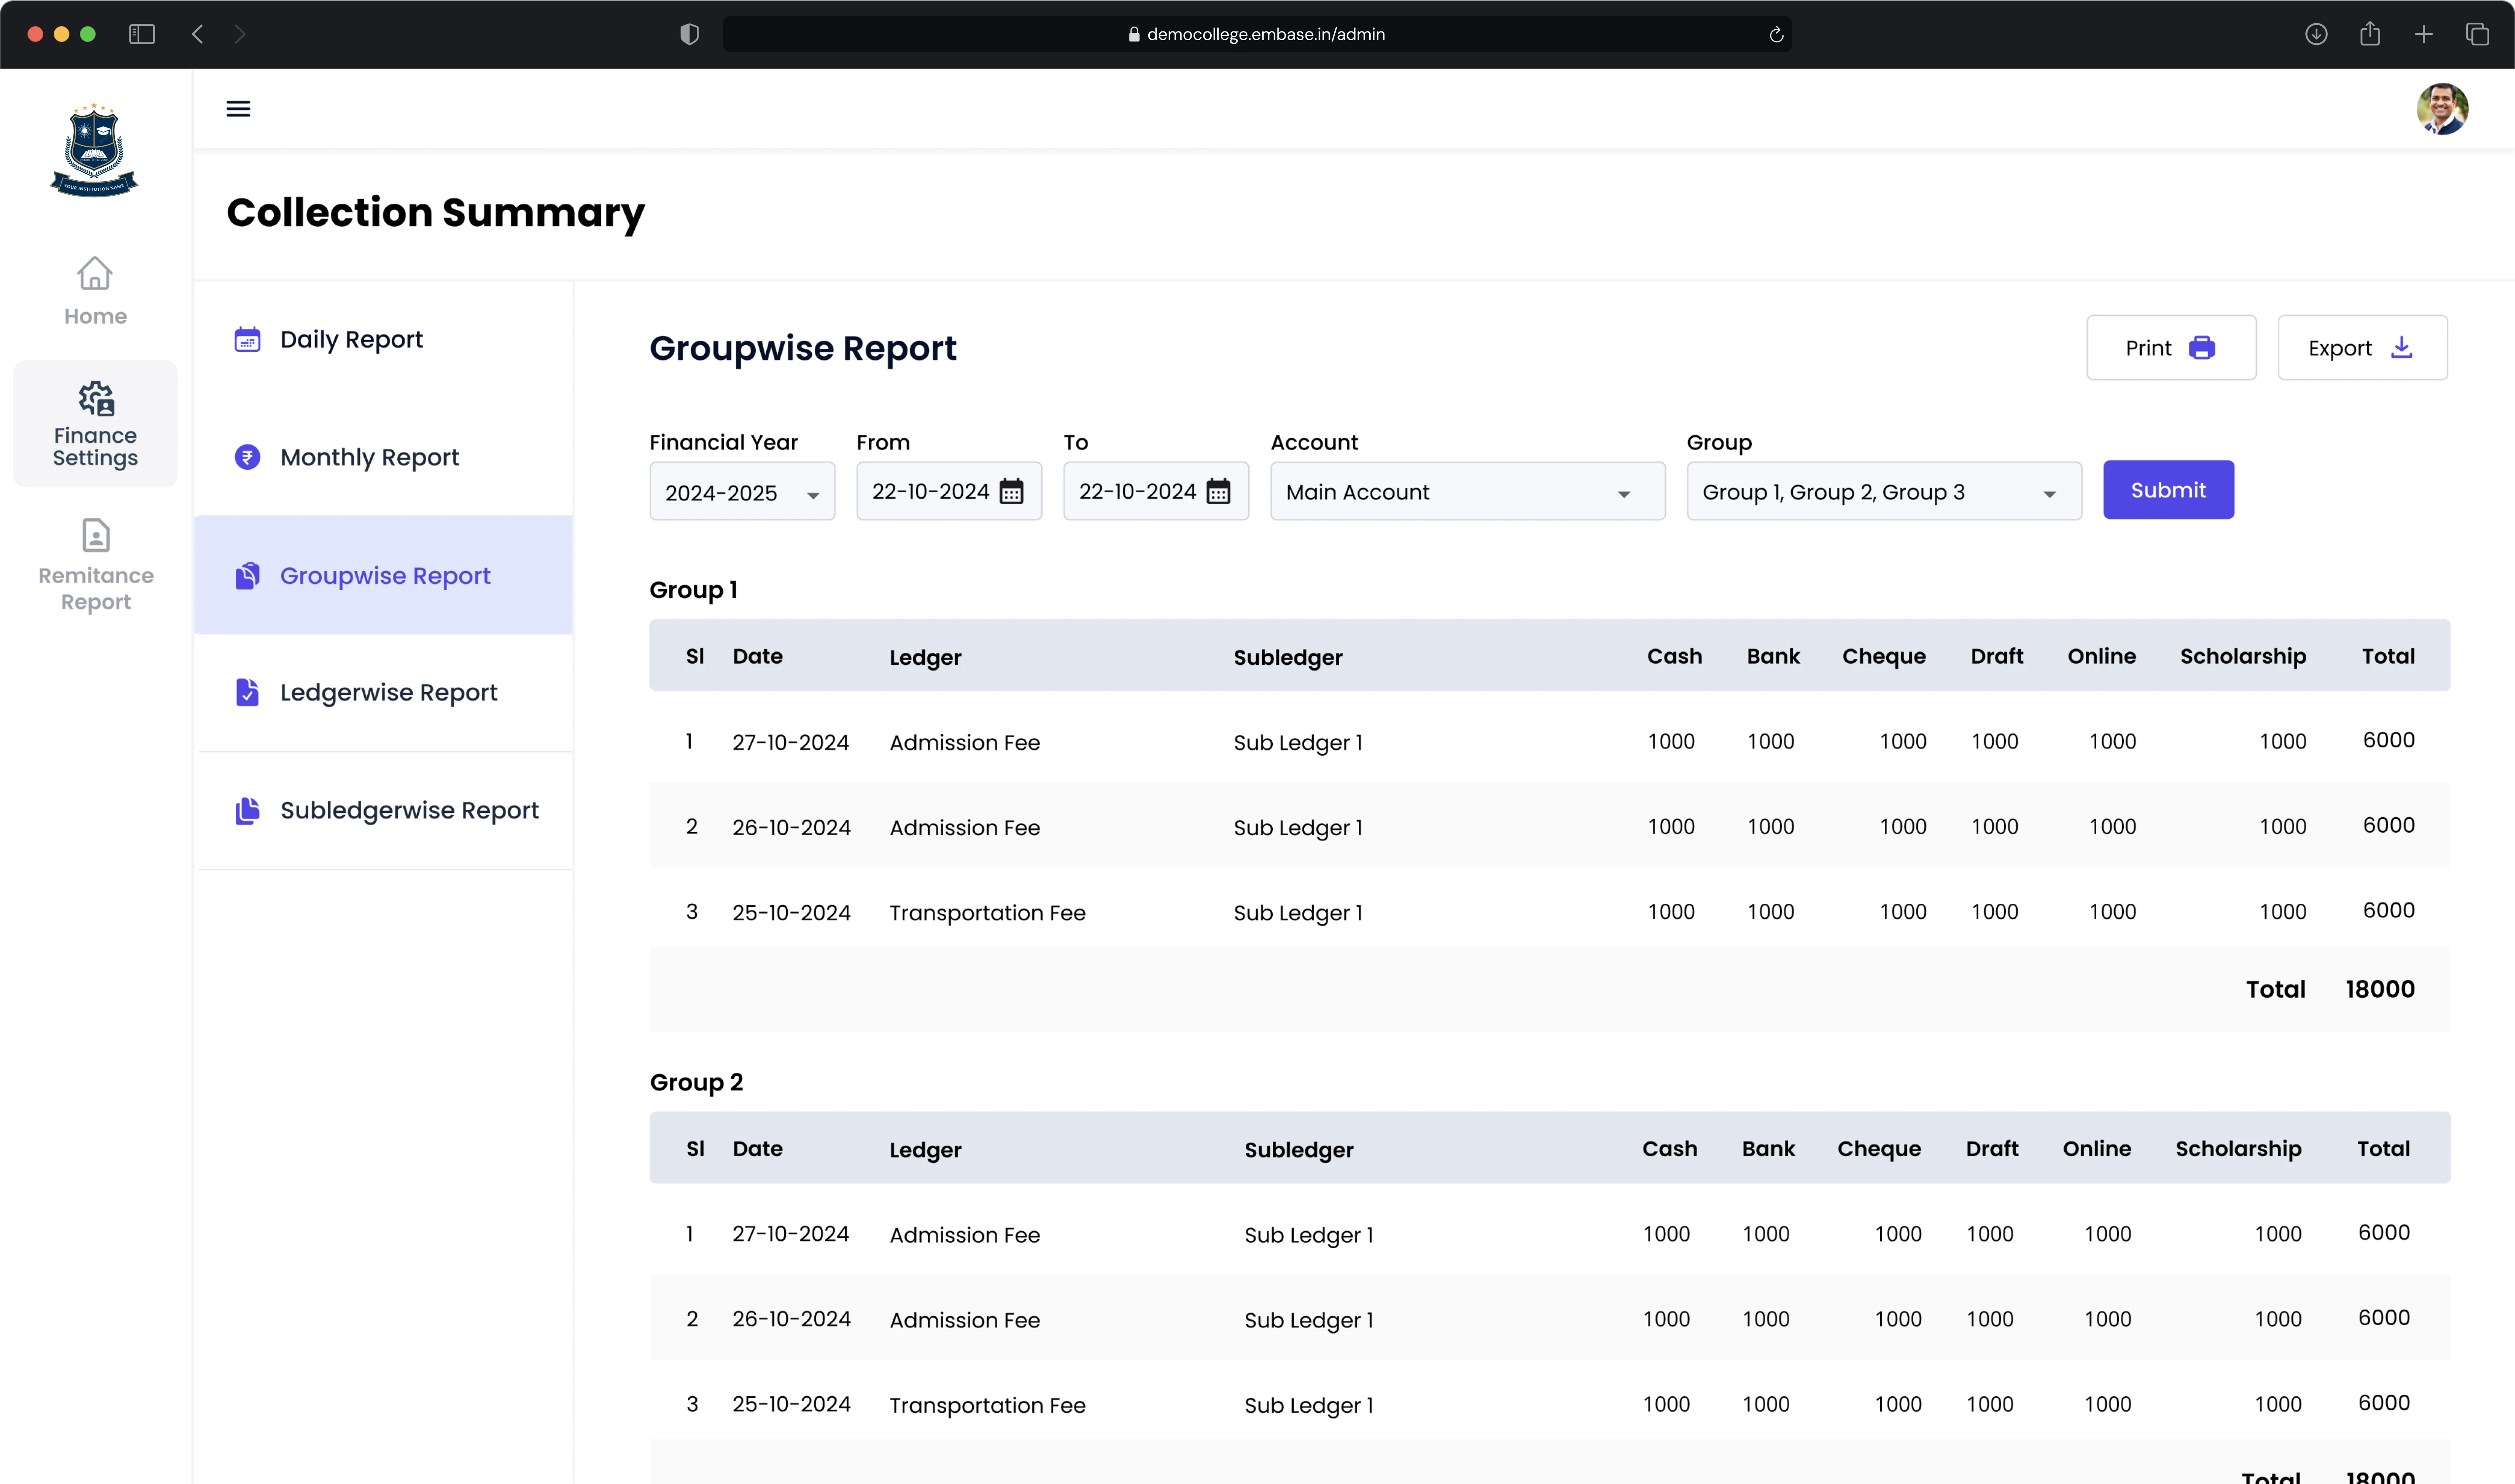Go forward in browser
This screenshot has width=2515, height=1484.
(240, 34)
